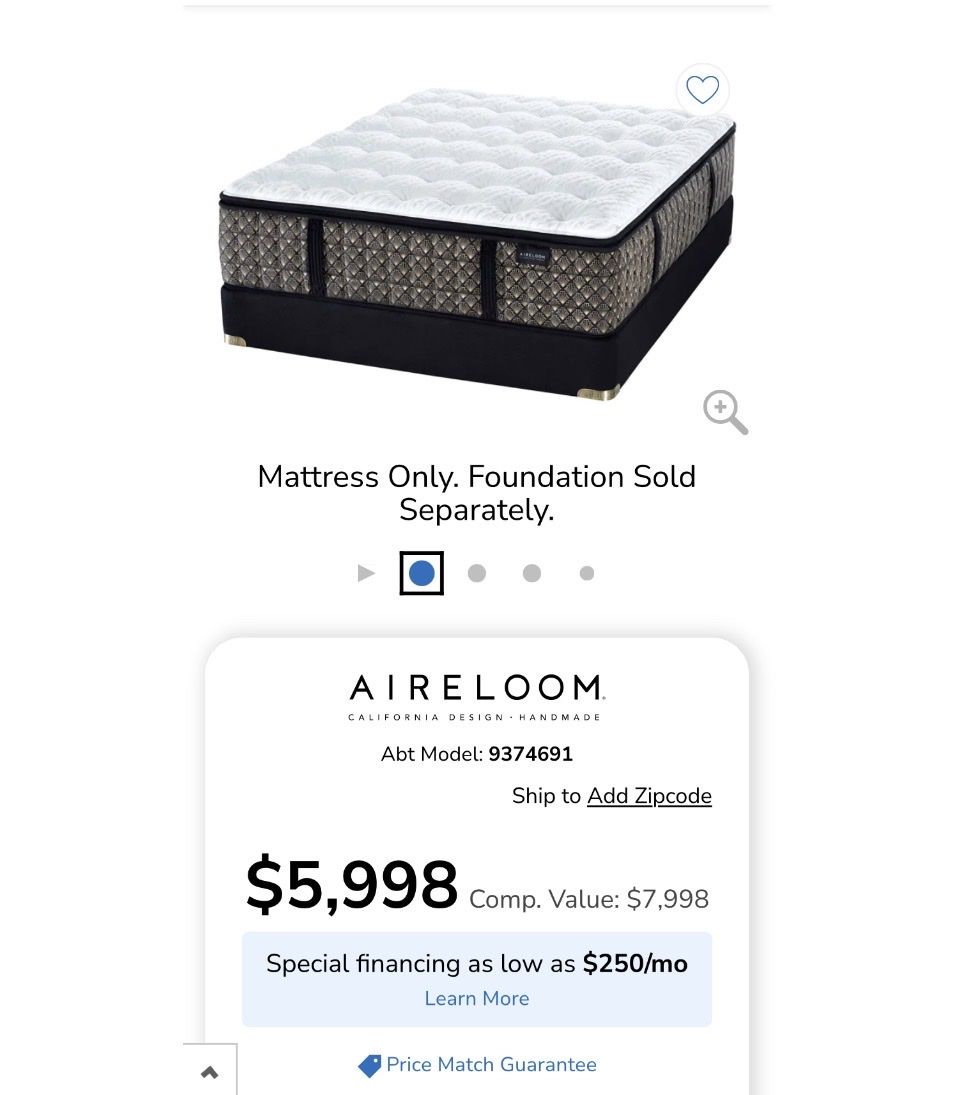
Task: Click the Abt Model number 9374691
Action: tap(529, 754)
